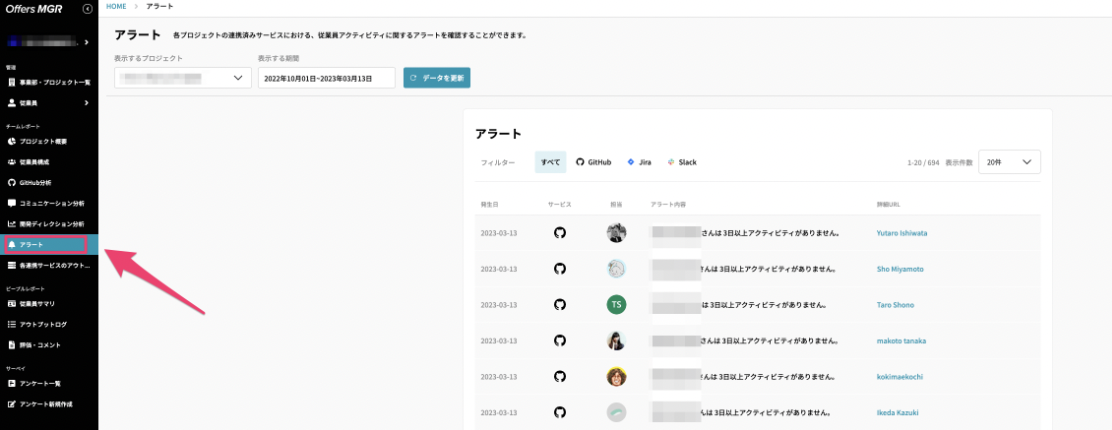Collapse sidebar using arrow icon beside Offers MGR

[x=87, y=9]
